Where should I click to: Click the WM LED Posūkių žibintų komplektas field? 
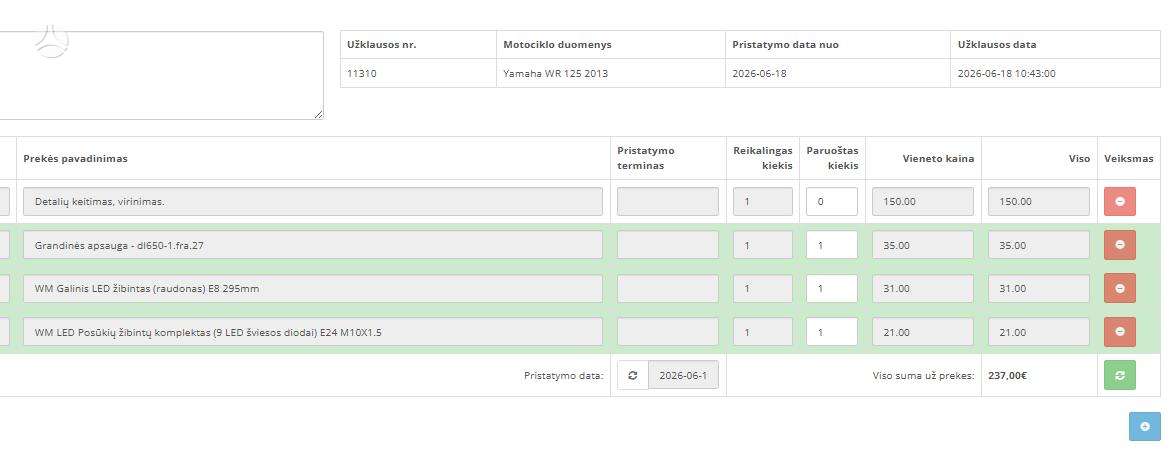tap(313, 332)
